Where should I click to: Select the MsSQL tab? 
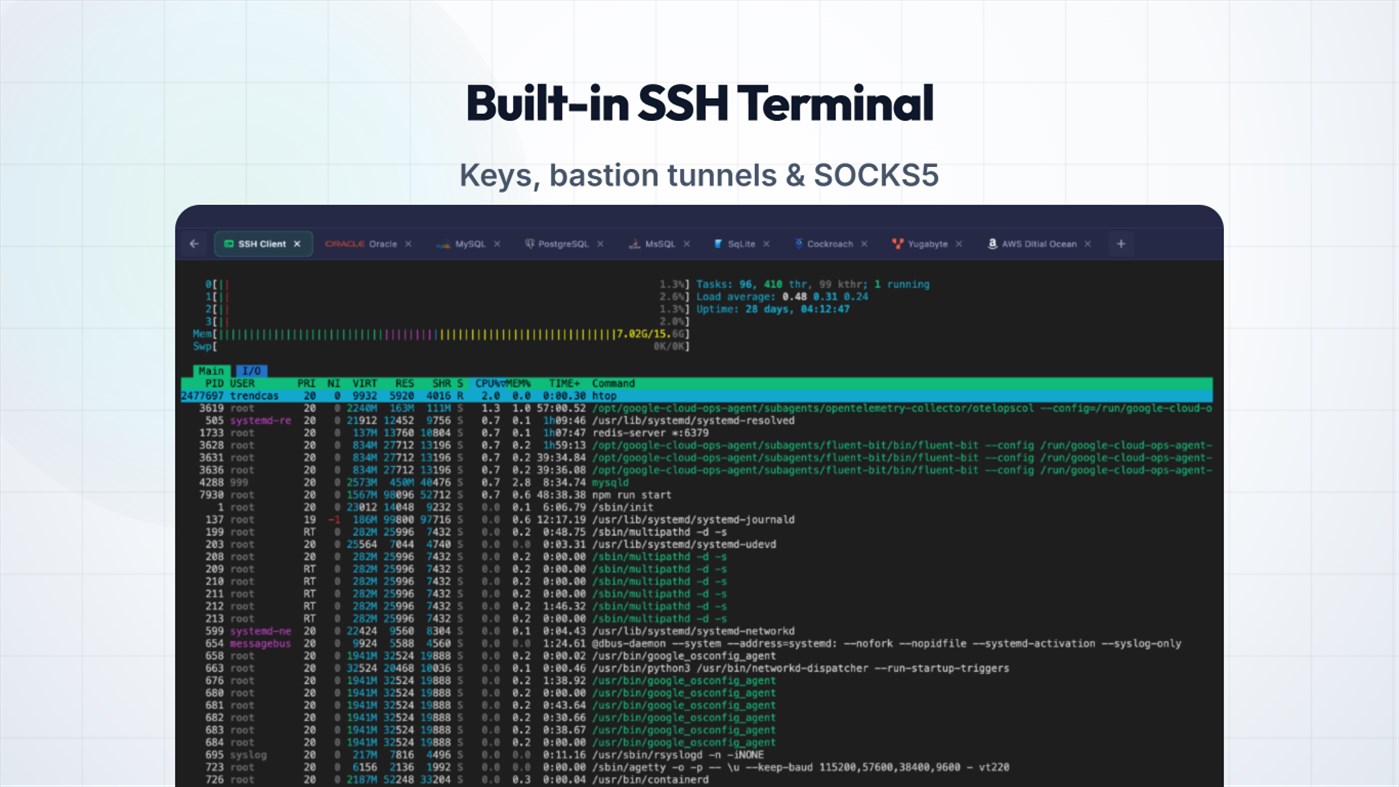(659, 244)
